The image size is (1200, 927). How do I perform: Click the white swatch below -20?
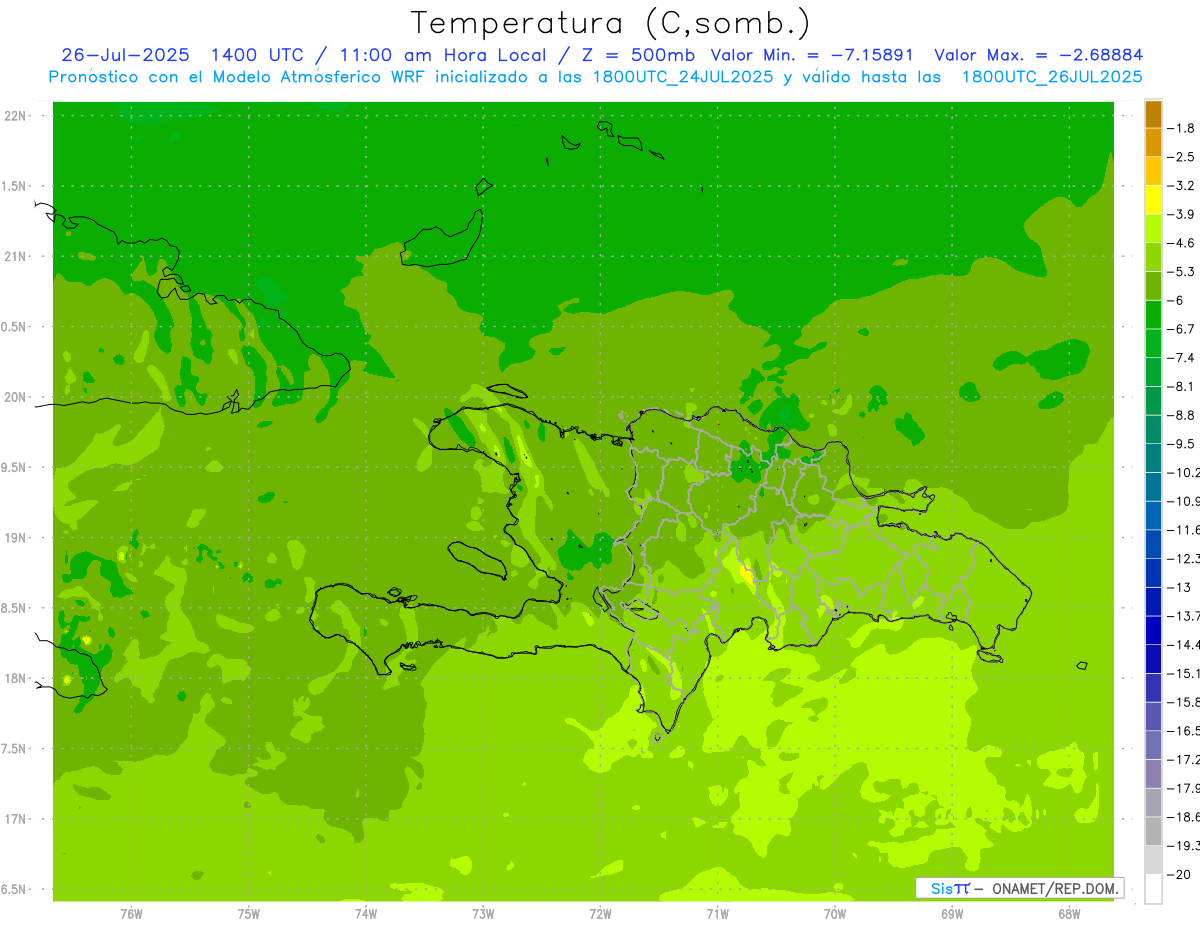[1153, 889]
